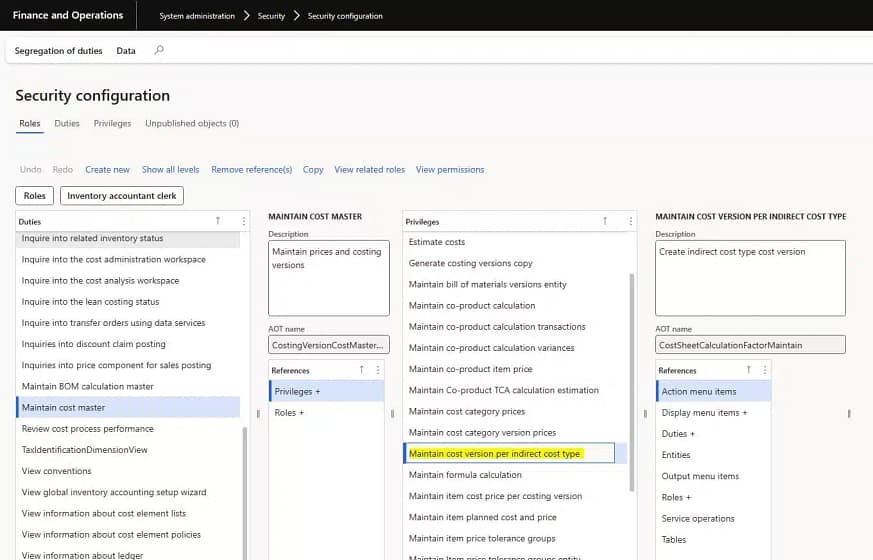
Task: Click the Undo action
Action: point(31,170)
